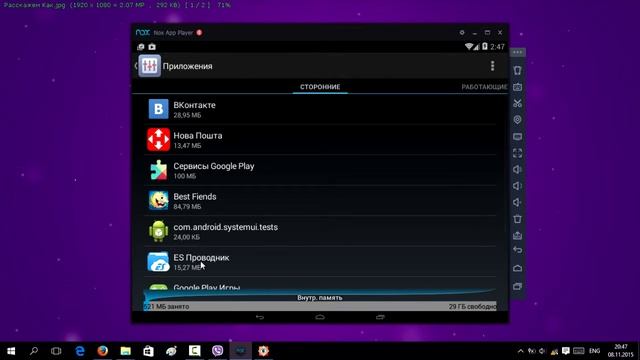Click the ВКонтакте app icon
The width and height of the screenshot is (640, 360).
pos(158,109)
